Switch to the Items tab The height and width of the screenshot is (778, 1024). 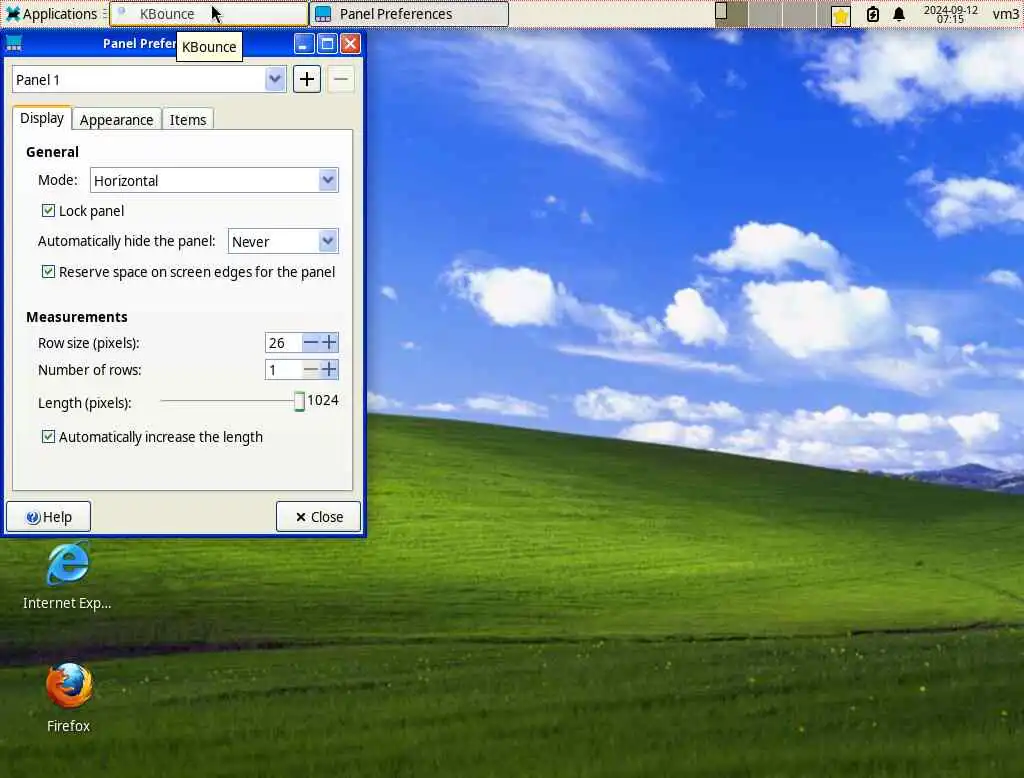pyautogui.click(x=188, y=120)
